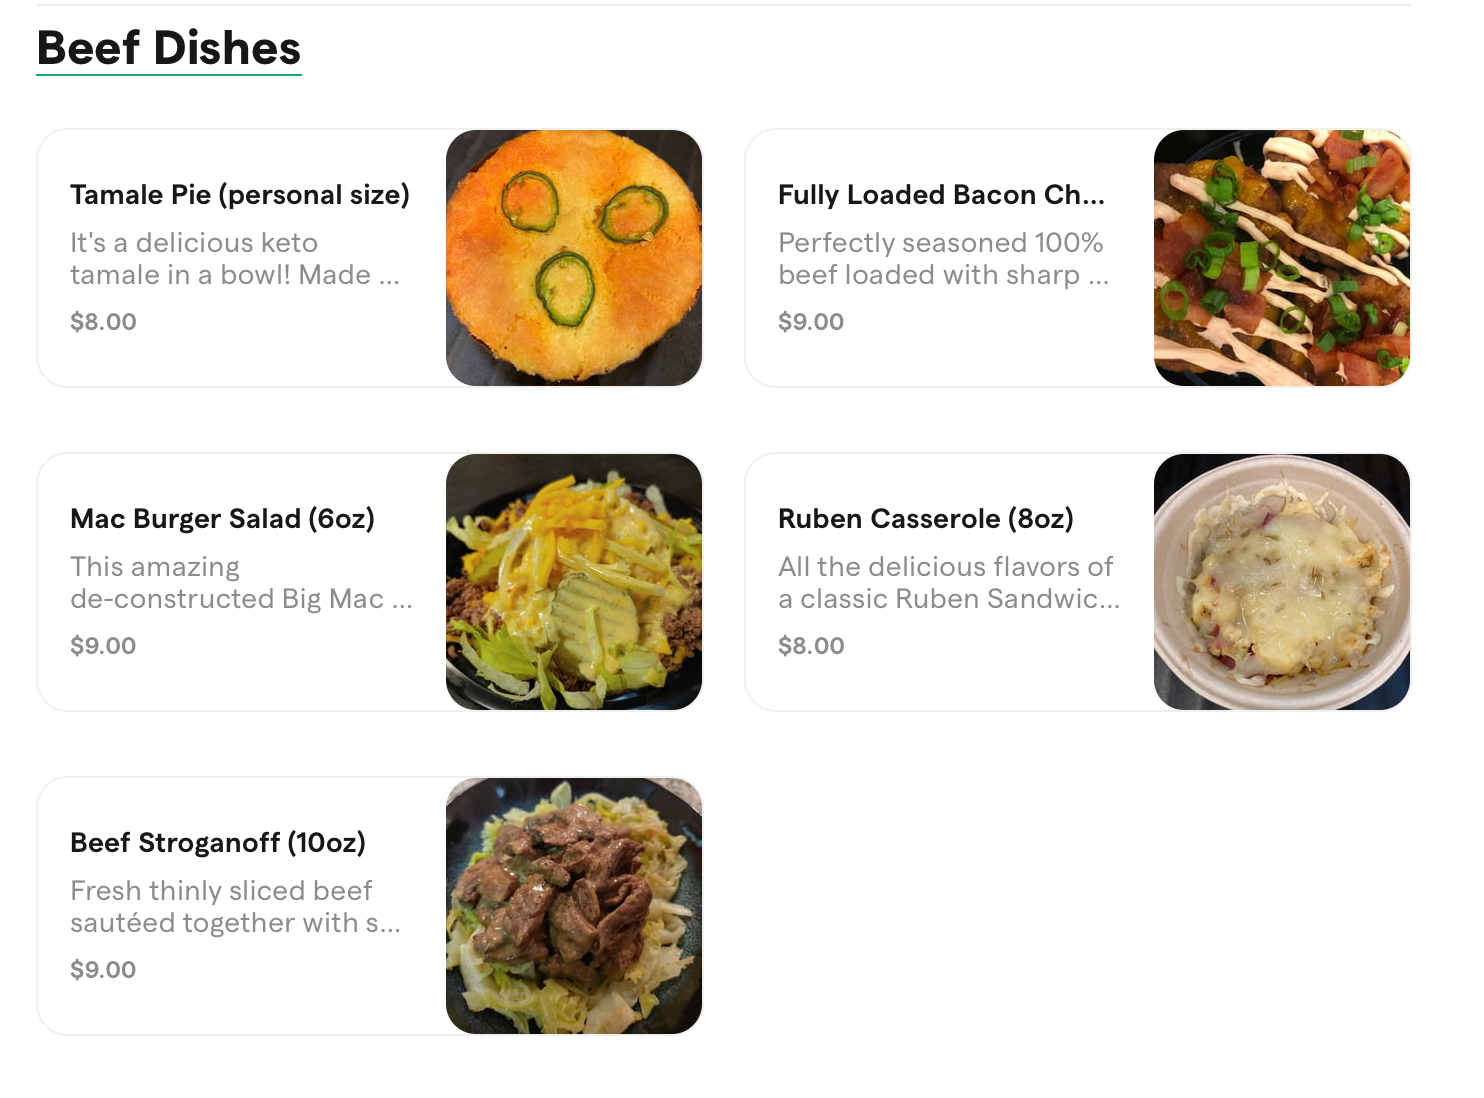Viewport: 1484px width, 1098px height.
Task: Open the Fully Loaded Bacon dish photo
Action: [1281, 258]
